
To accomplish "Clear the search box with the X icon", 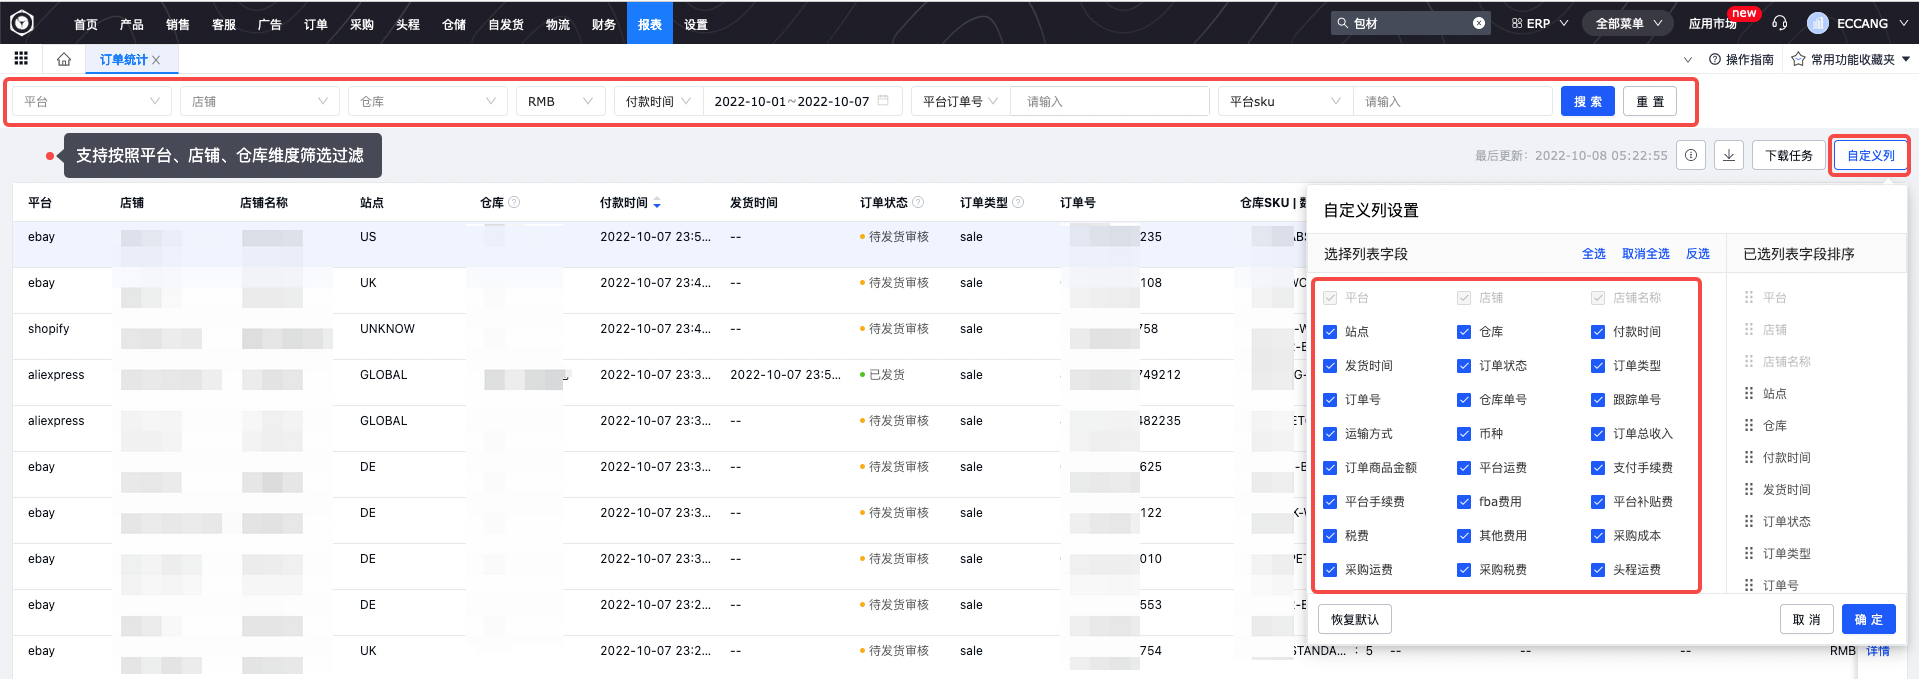I will pos(1479,23).
